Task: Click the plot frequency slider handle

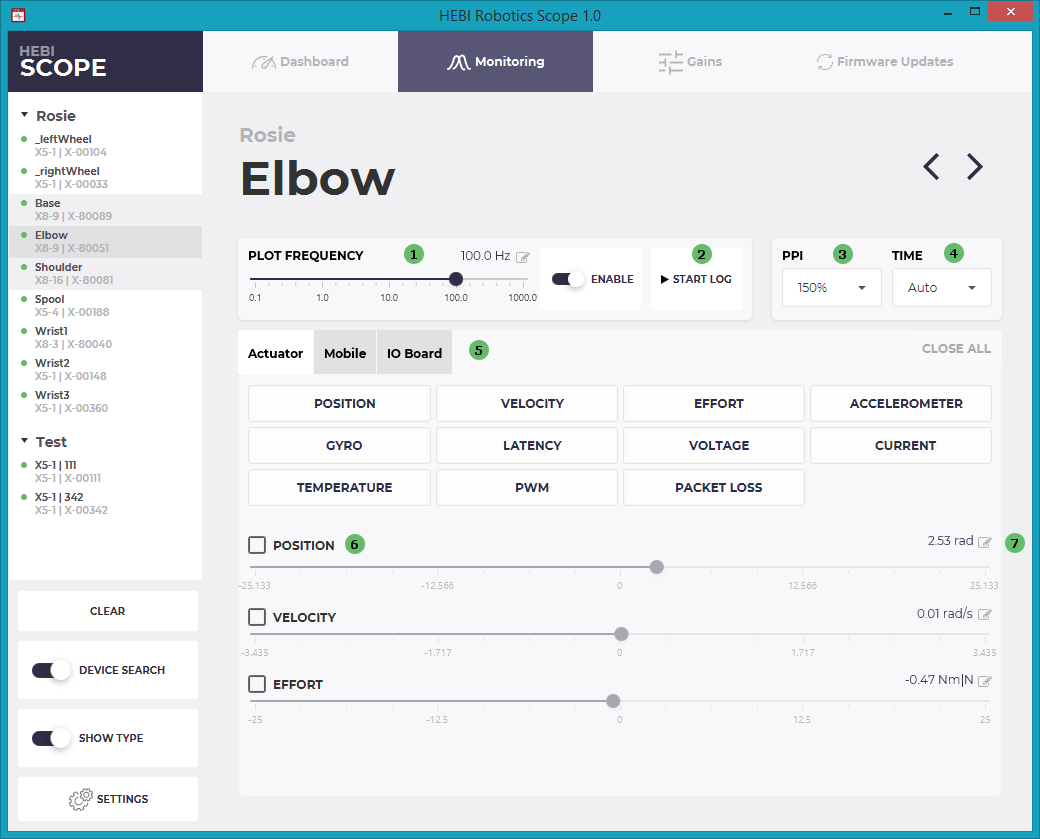Action: point(455,279)
